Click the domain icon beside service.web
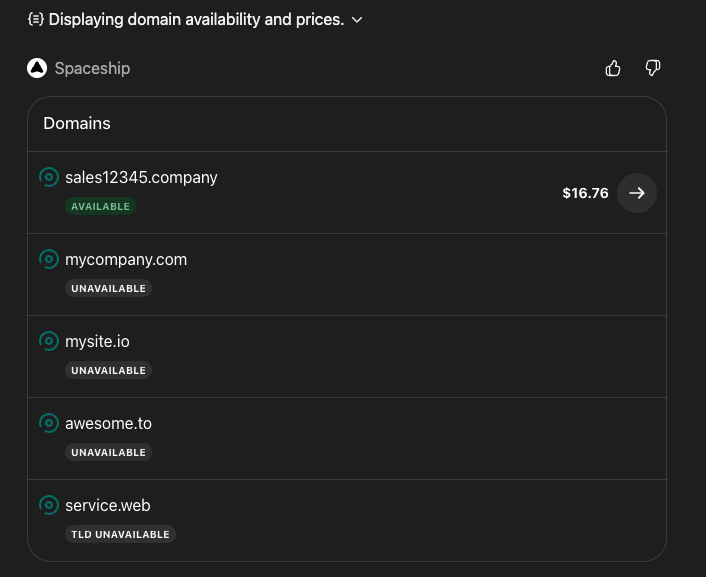706x577 pixels. [48, 505]
